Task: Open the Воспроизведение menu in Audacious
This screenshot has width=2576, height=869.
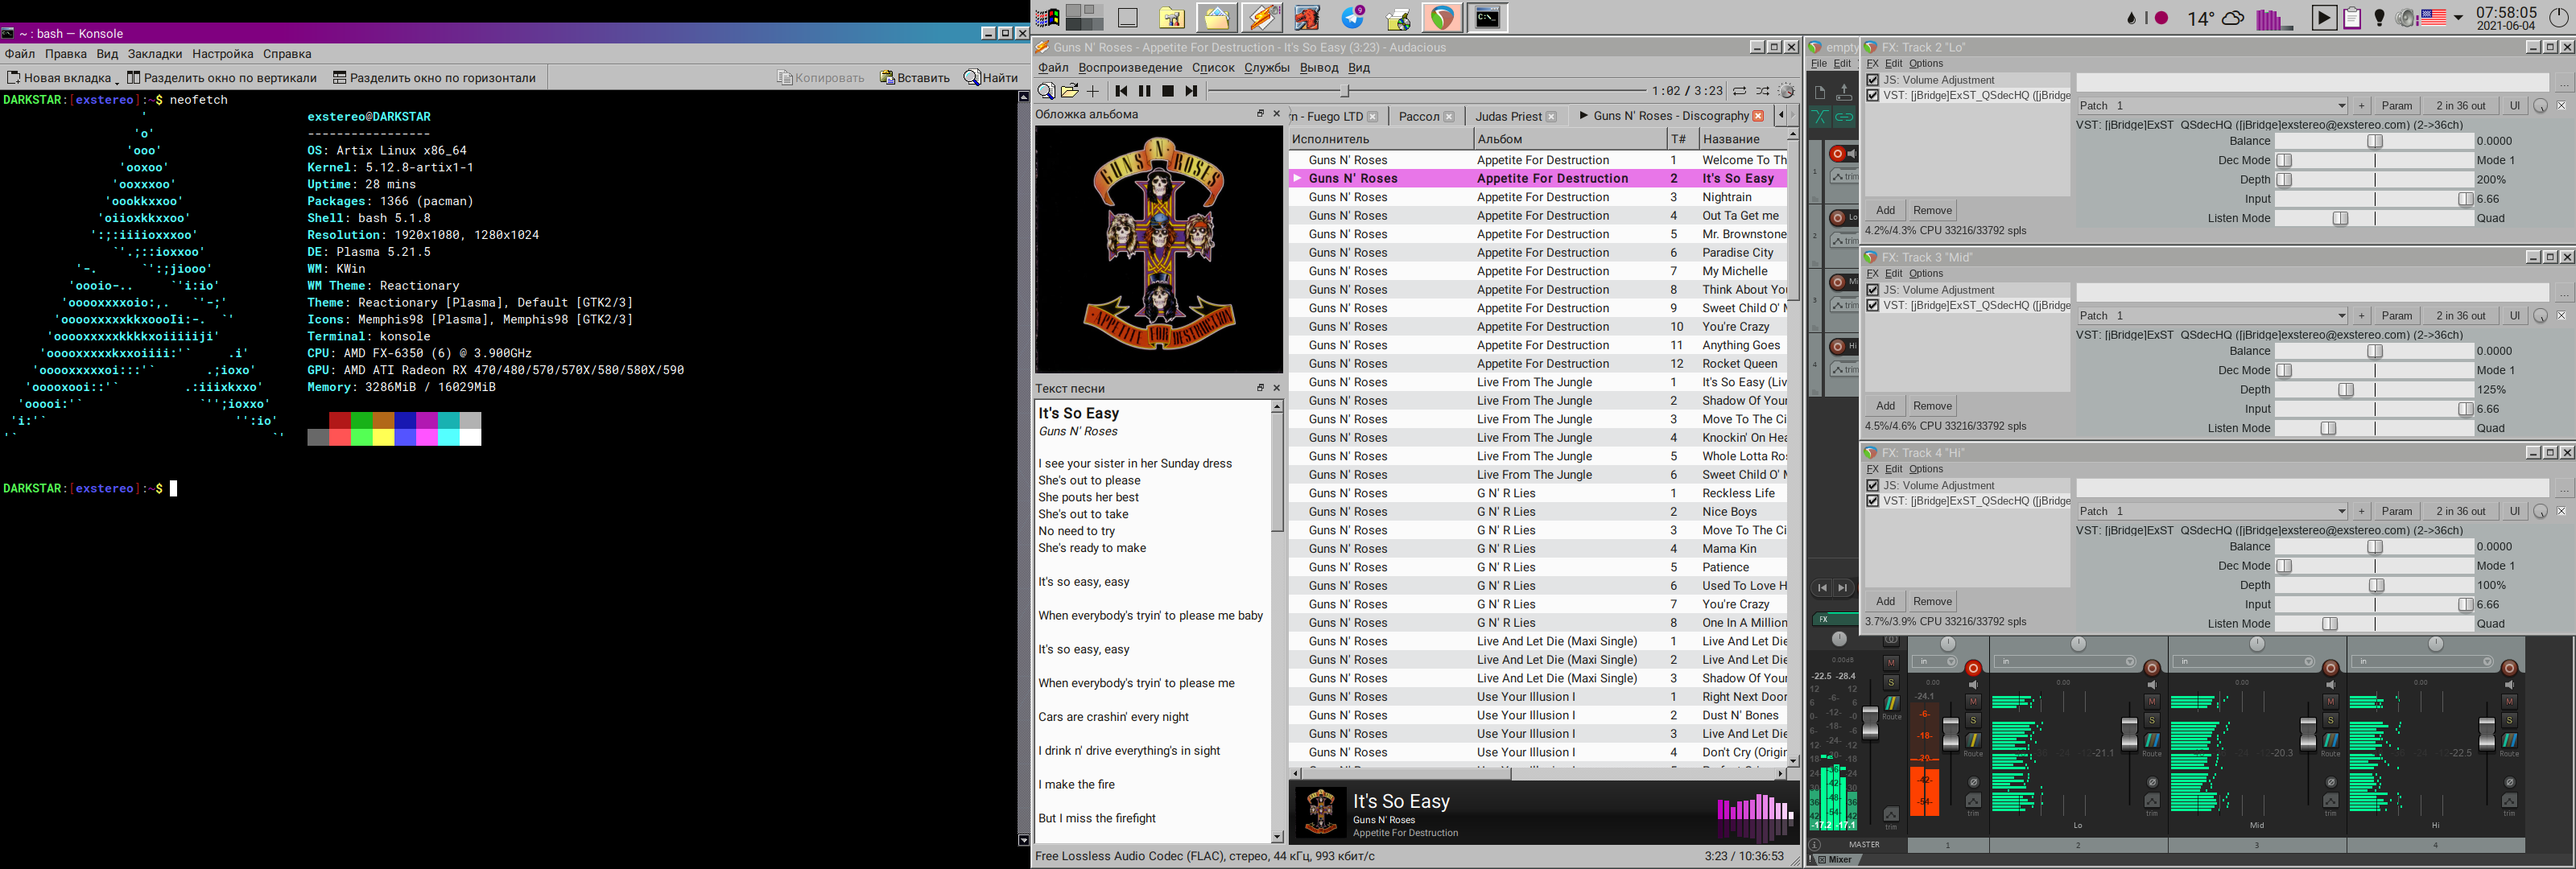Action: pyautogui.click(x=1130, y=68)
